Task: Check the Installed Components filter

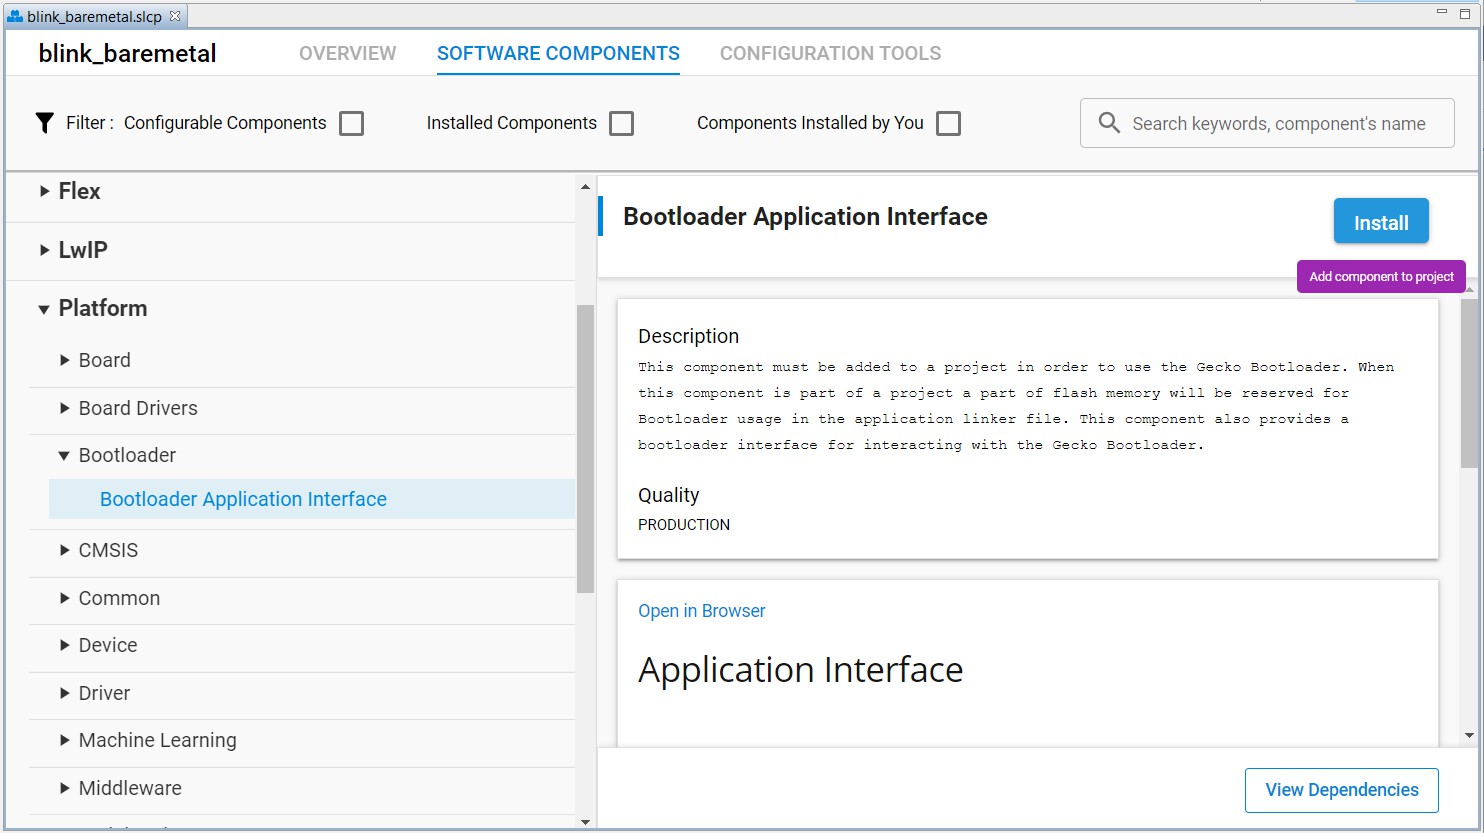Action: tap(621, 122)
